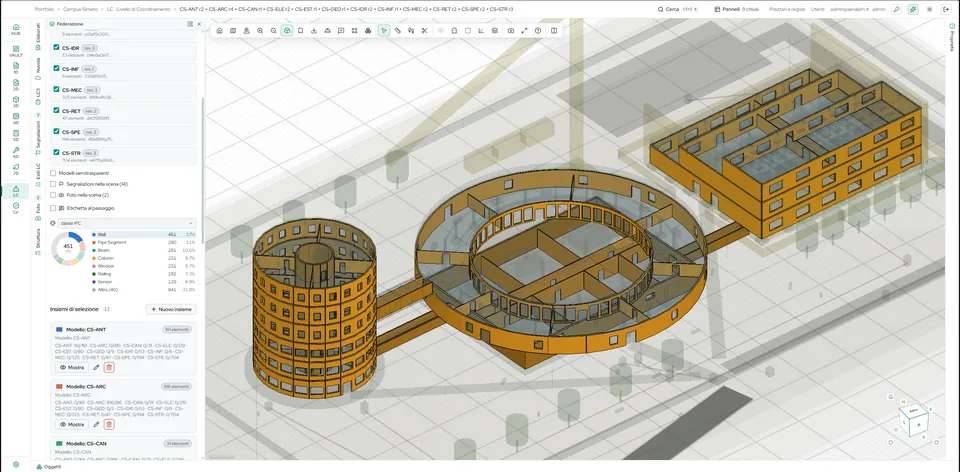This screenshot has width=960, height=472.
Task: Open the Segnalazioni vertical tab
Action: pyautogui.click(x=38, y=132)
